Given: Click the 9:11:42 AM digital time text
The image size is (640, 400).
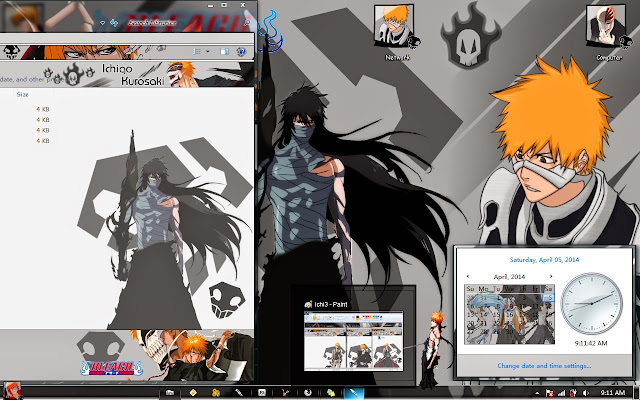Looking at the screenshot, I should click(x=591, y=343).
